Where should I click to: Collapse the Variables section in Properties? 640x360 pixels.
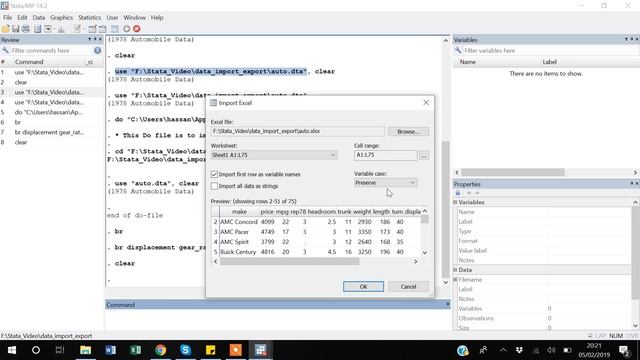pos(456,202)
